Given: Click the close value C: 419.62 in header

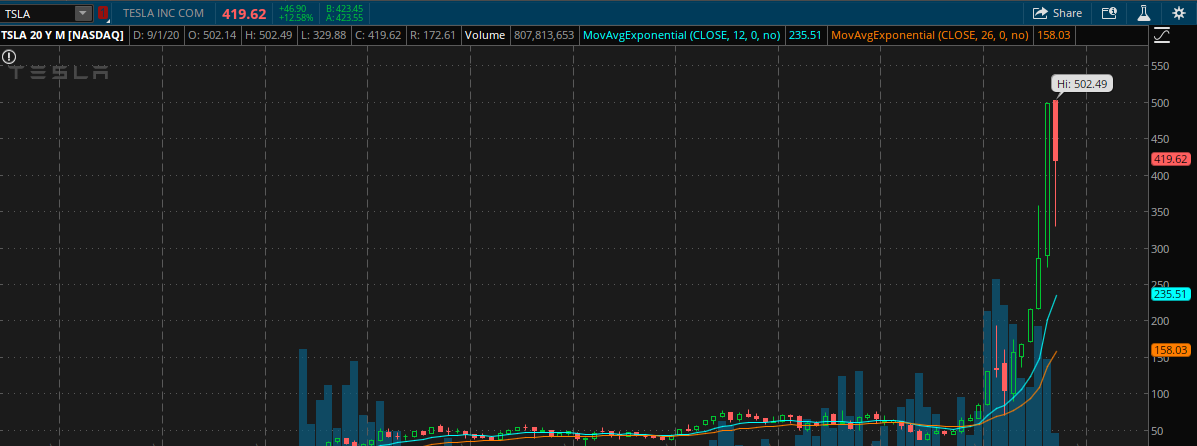Looking at the screenshot, I should pos(379,35).
